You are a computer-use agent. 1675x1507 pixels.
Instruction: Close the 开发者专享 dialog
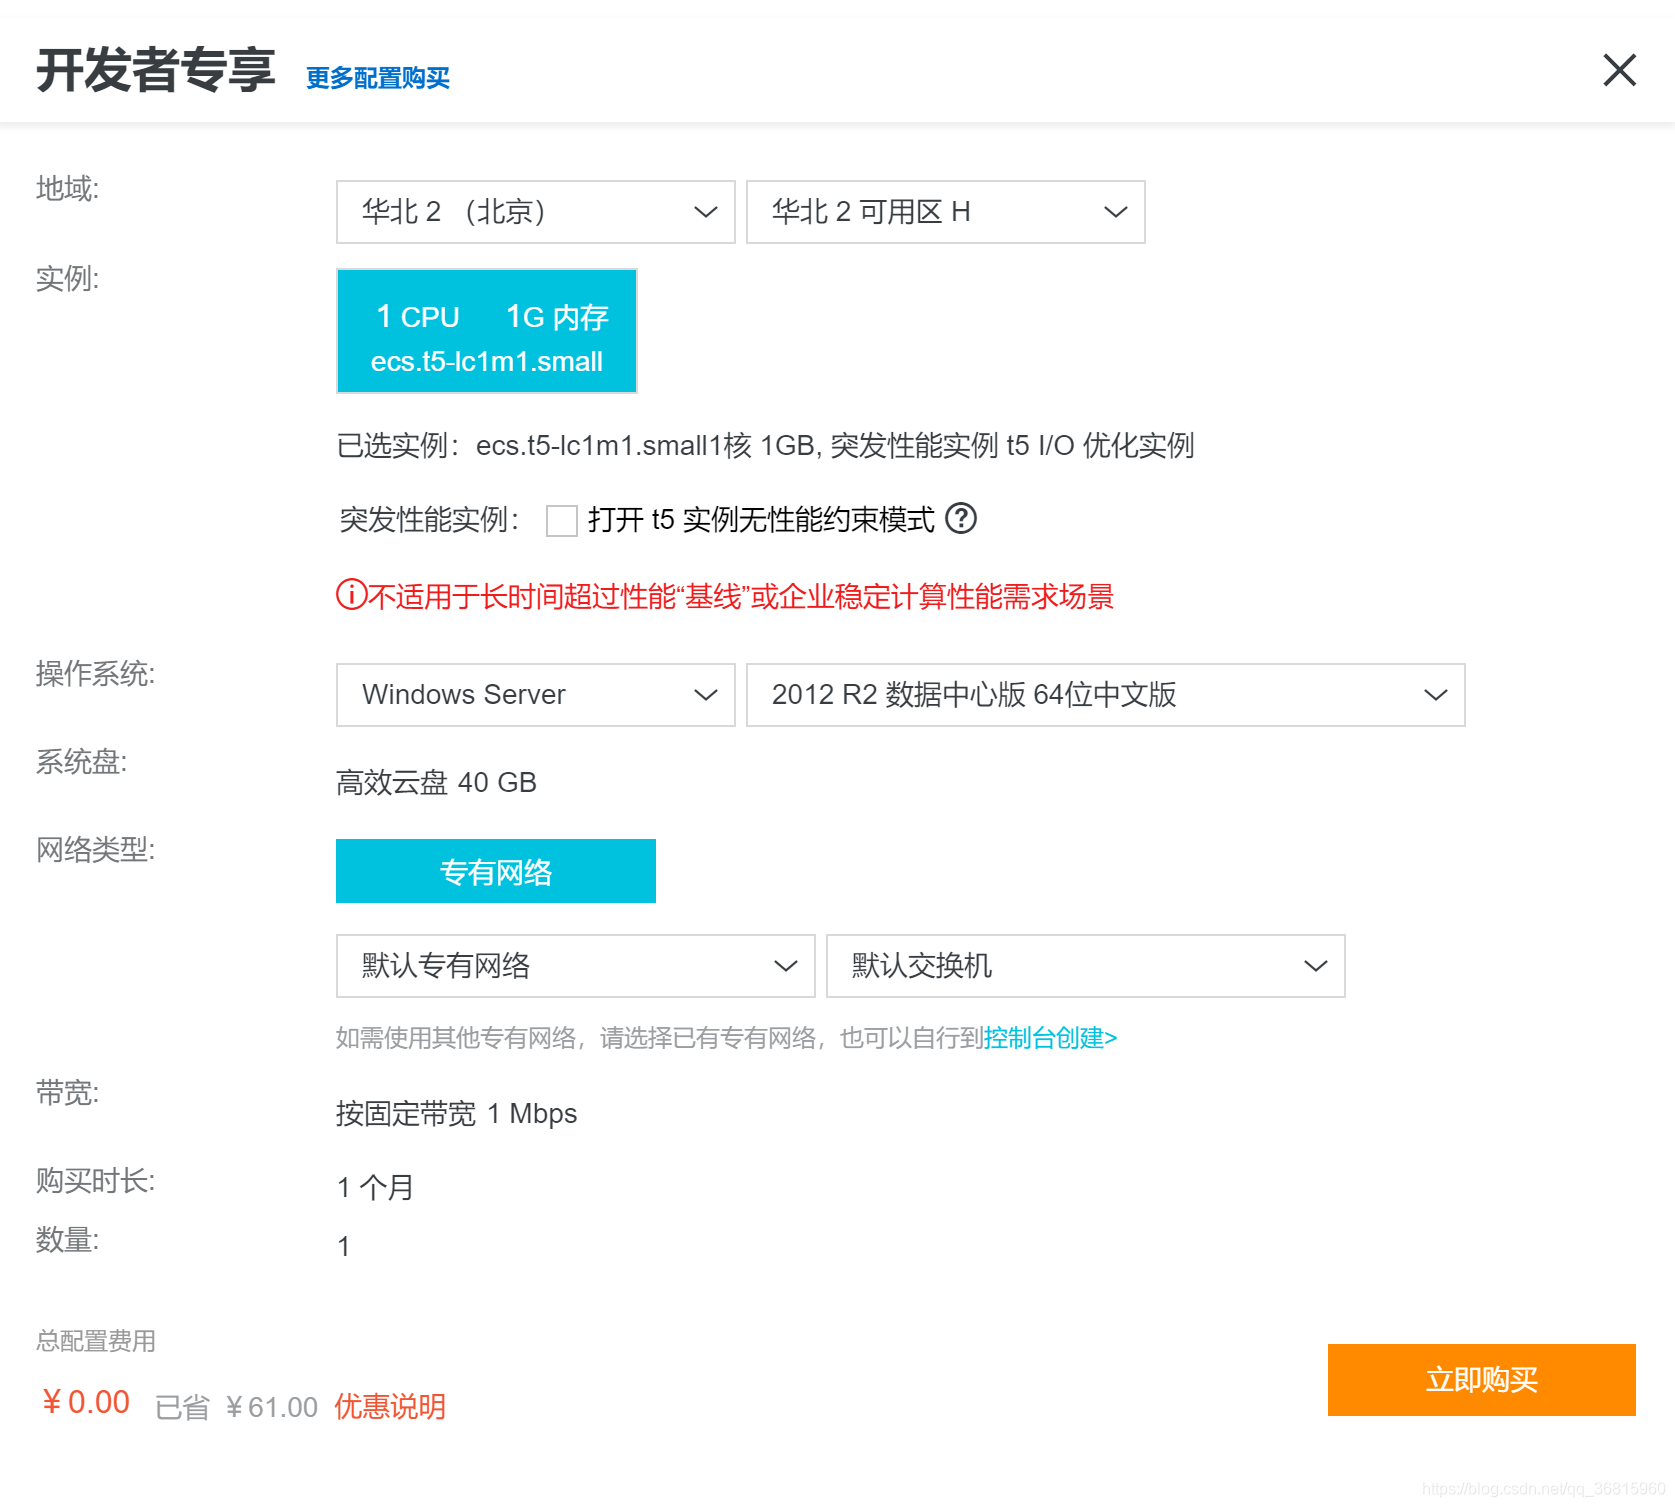(1618, 70)
